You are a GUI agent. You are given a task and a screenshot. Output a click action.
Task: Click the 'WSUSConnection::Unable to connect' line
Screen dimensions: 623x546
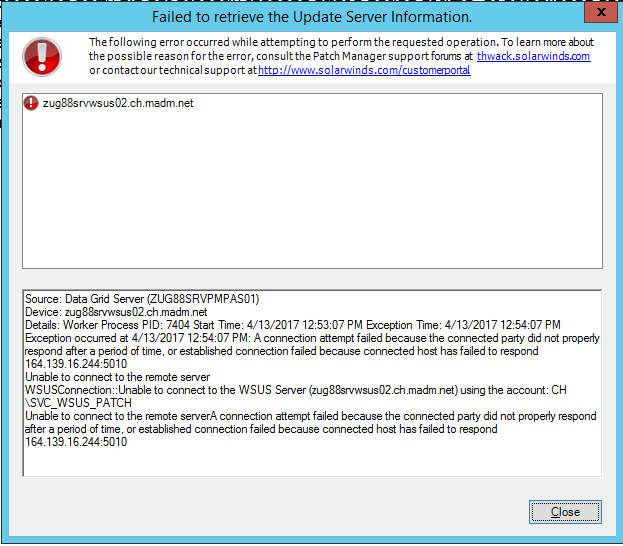click(296, 390)
